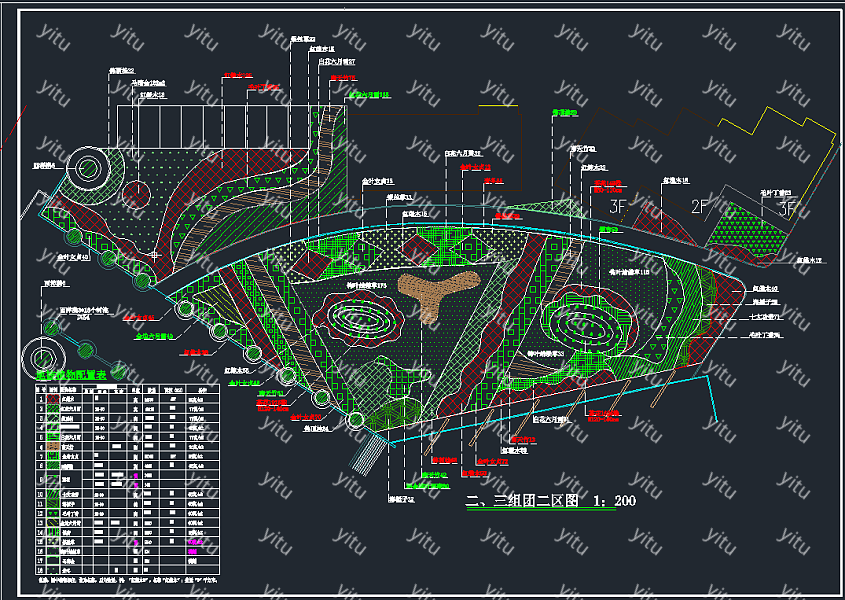
Task: Click the magenta text in legend row 15
Action: 195,542
